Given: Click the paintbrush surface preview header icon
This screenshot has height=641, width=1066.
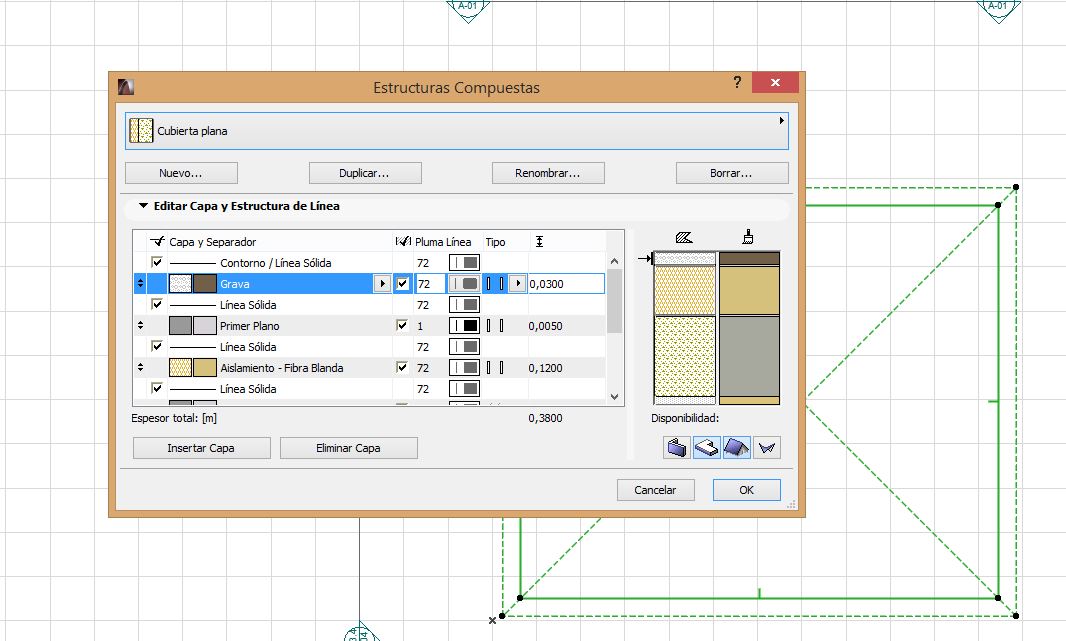Looking at the screenshot, I should click(748, 238).
